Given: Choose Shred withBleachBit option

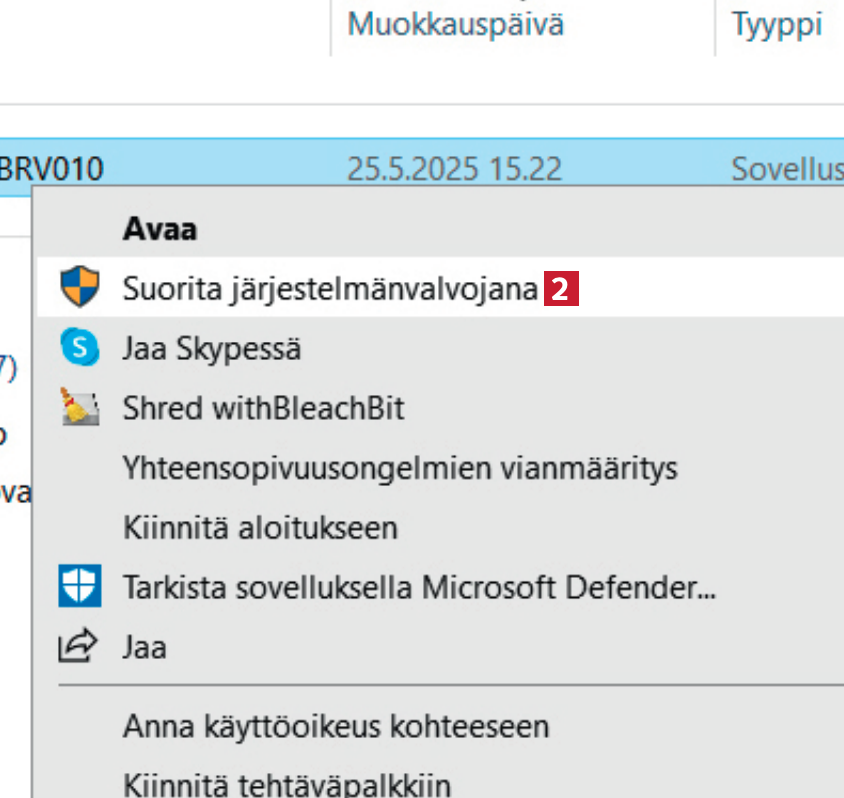Looking at the screenshot, I should pyautogui.click(x=263, y=408).
